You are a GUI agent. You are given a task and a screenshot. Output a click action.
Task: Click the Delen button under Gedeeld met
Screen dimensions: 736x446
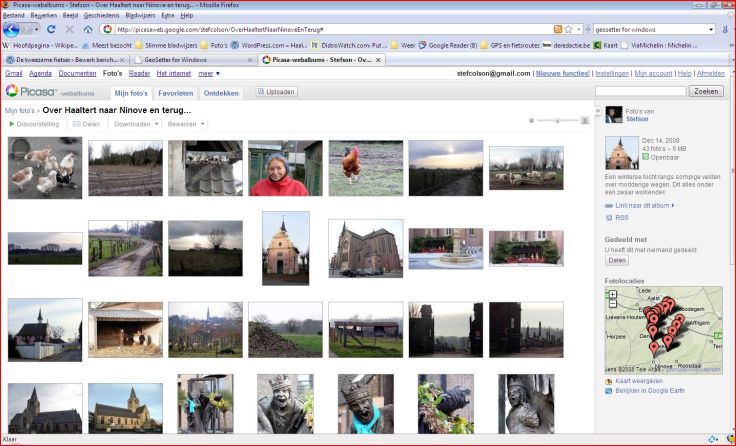point(617,261)
